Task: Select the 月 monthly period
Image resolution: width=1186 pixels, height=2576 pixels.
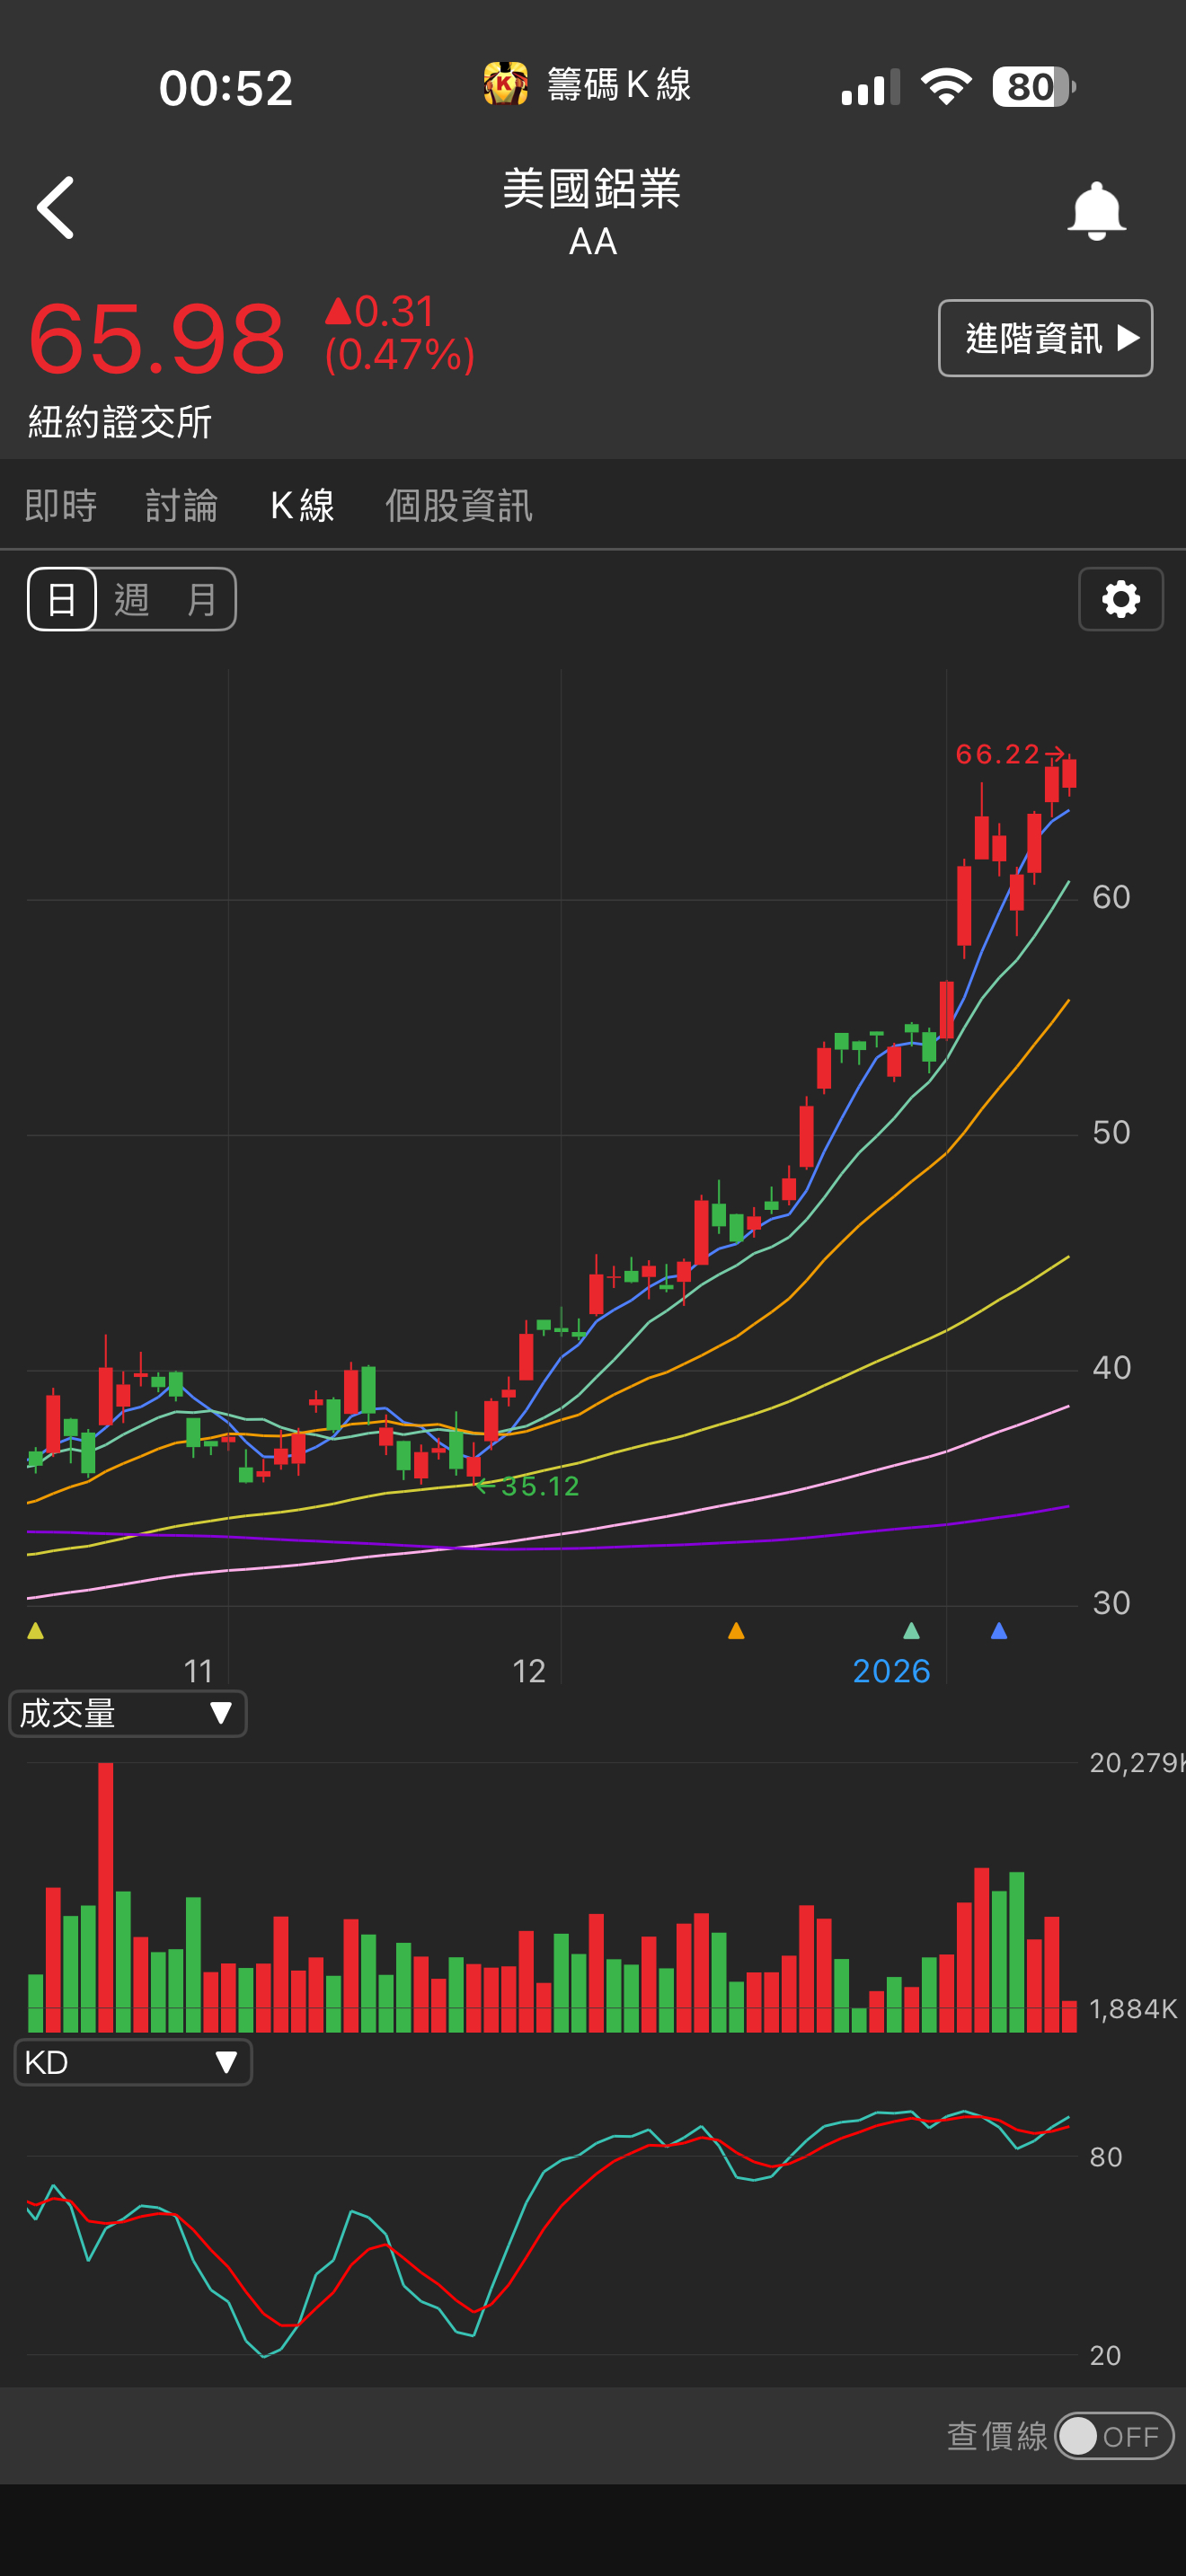Action: click(201, 600)
